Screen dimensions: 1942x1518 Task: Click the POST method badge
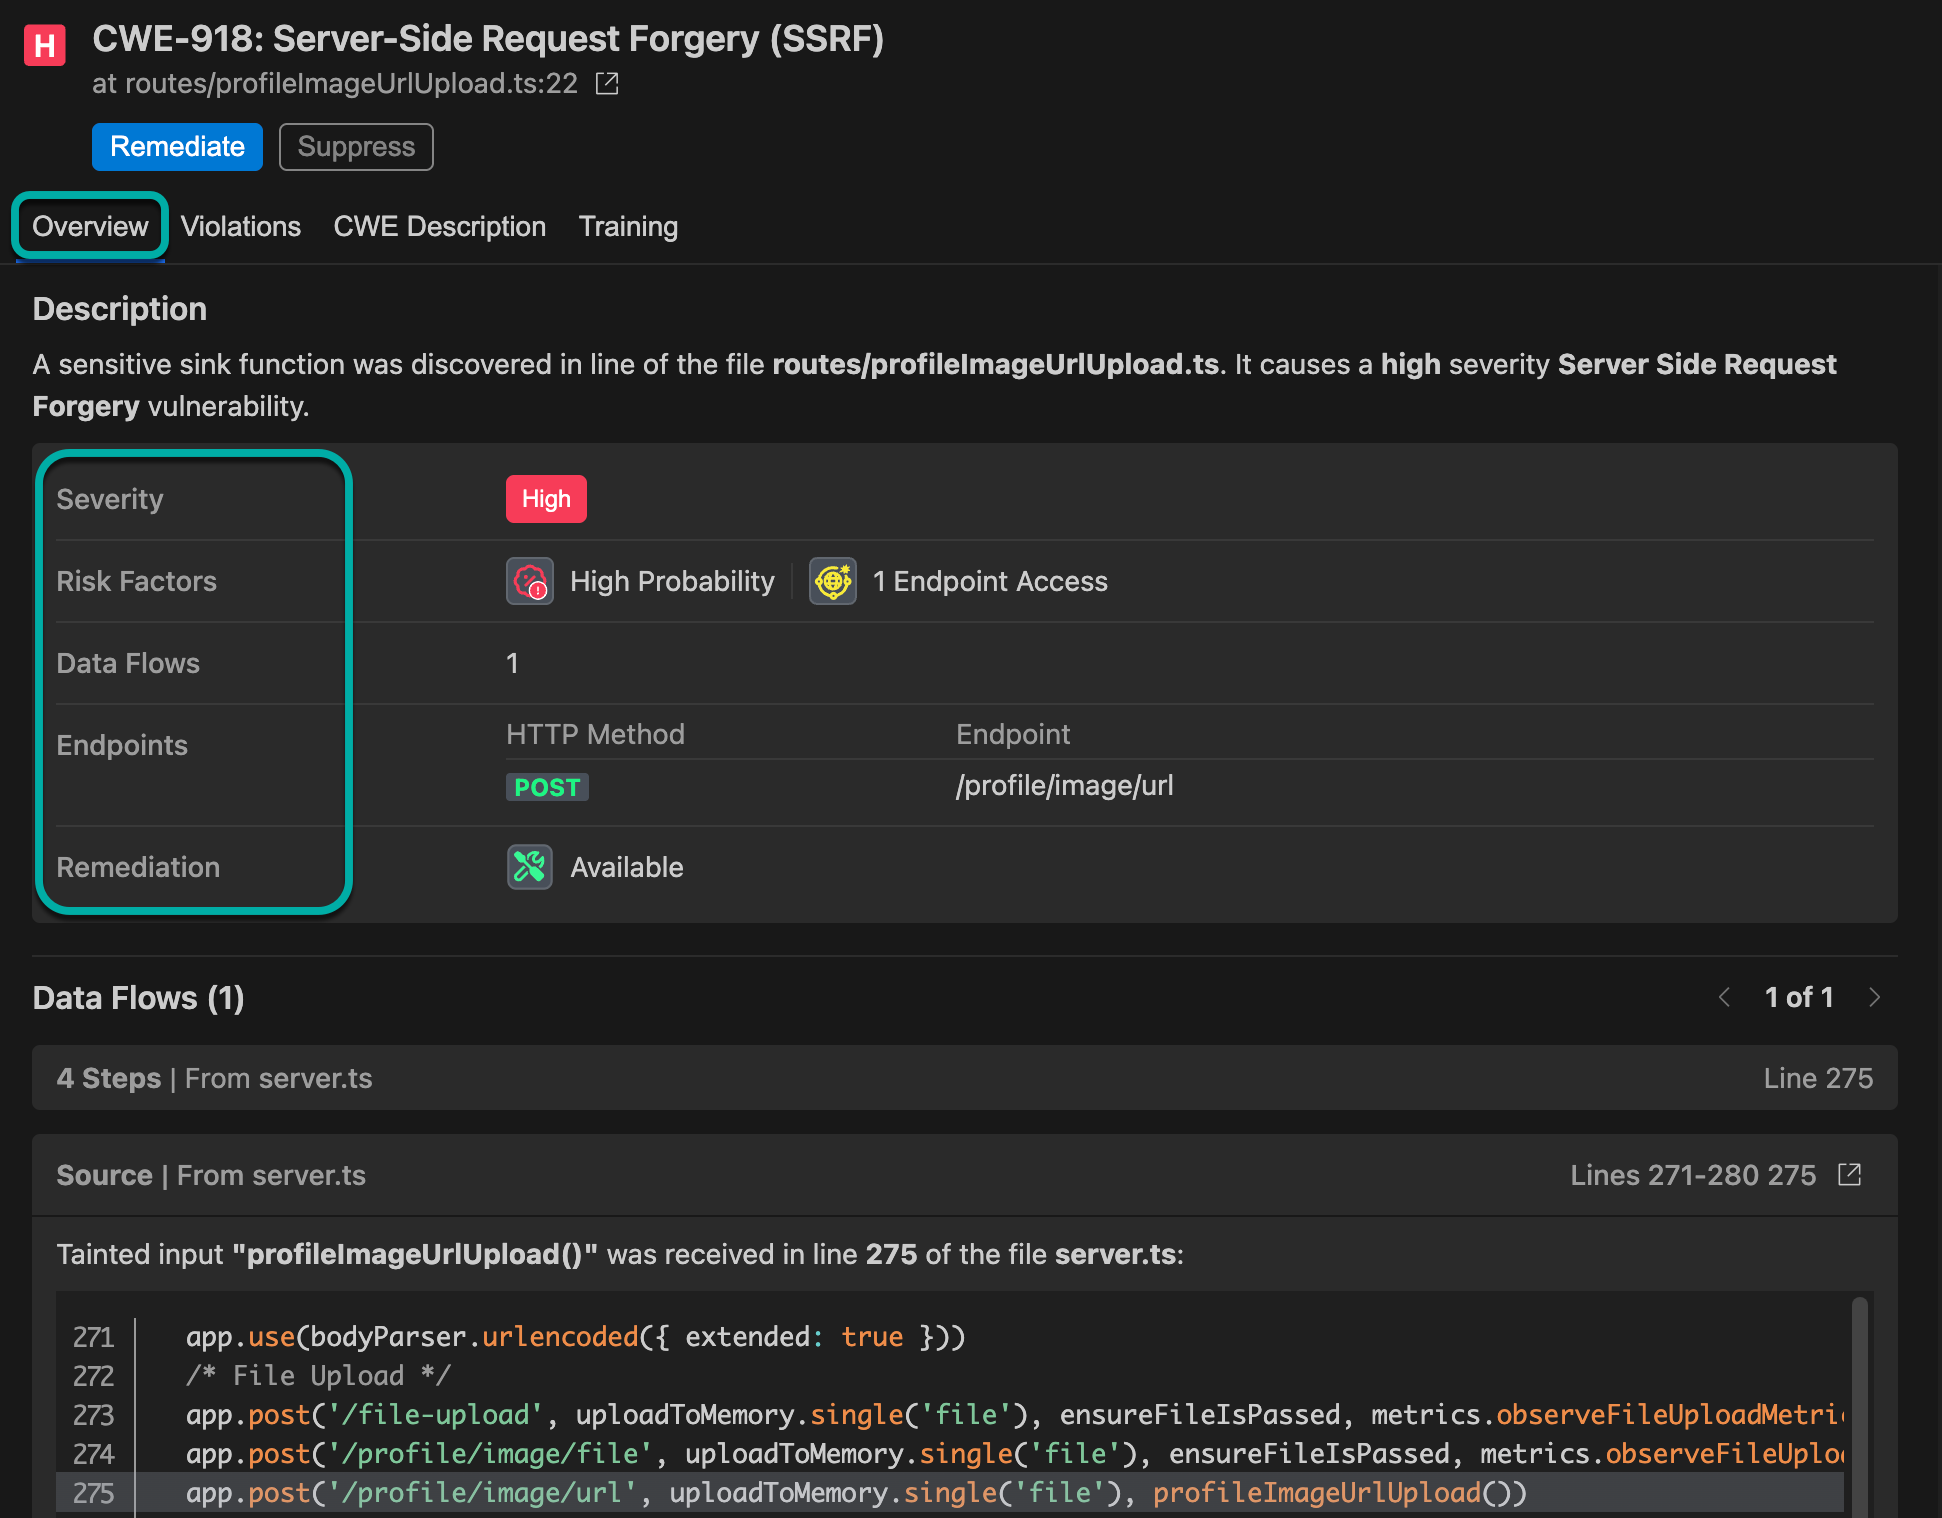[547, 787]
